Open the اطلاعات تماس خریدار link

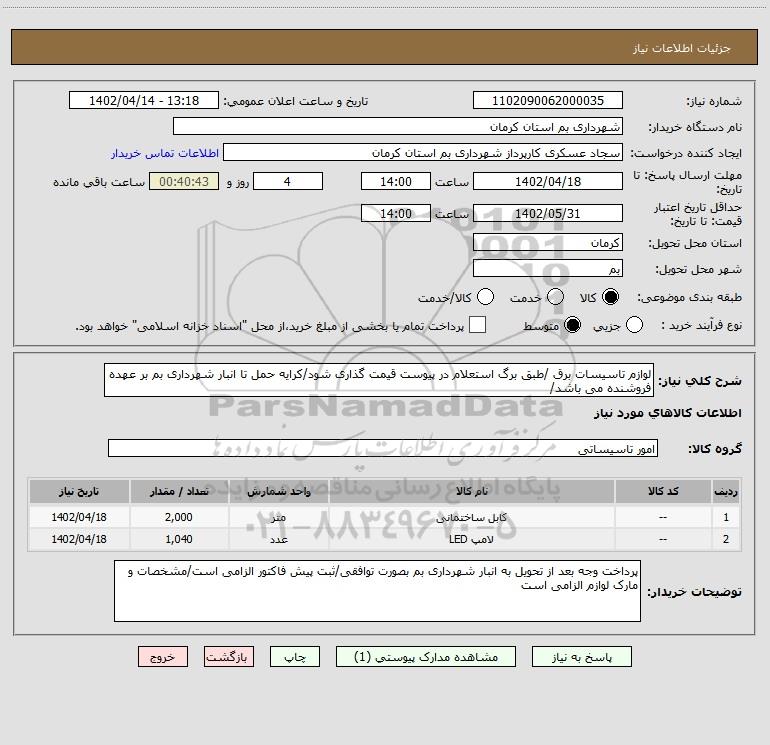coord(165,153)
